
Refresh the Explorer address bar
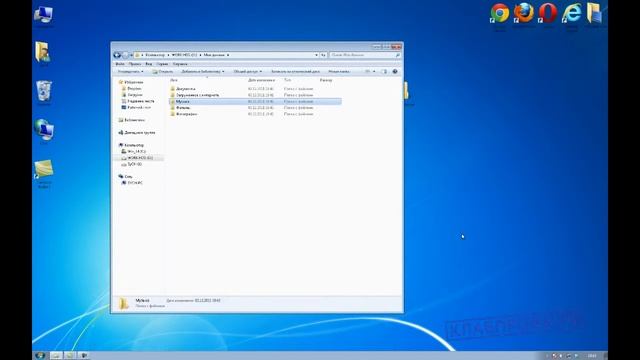[x=323, y=55]
